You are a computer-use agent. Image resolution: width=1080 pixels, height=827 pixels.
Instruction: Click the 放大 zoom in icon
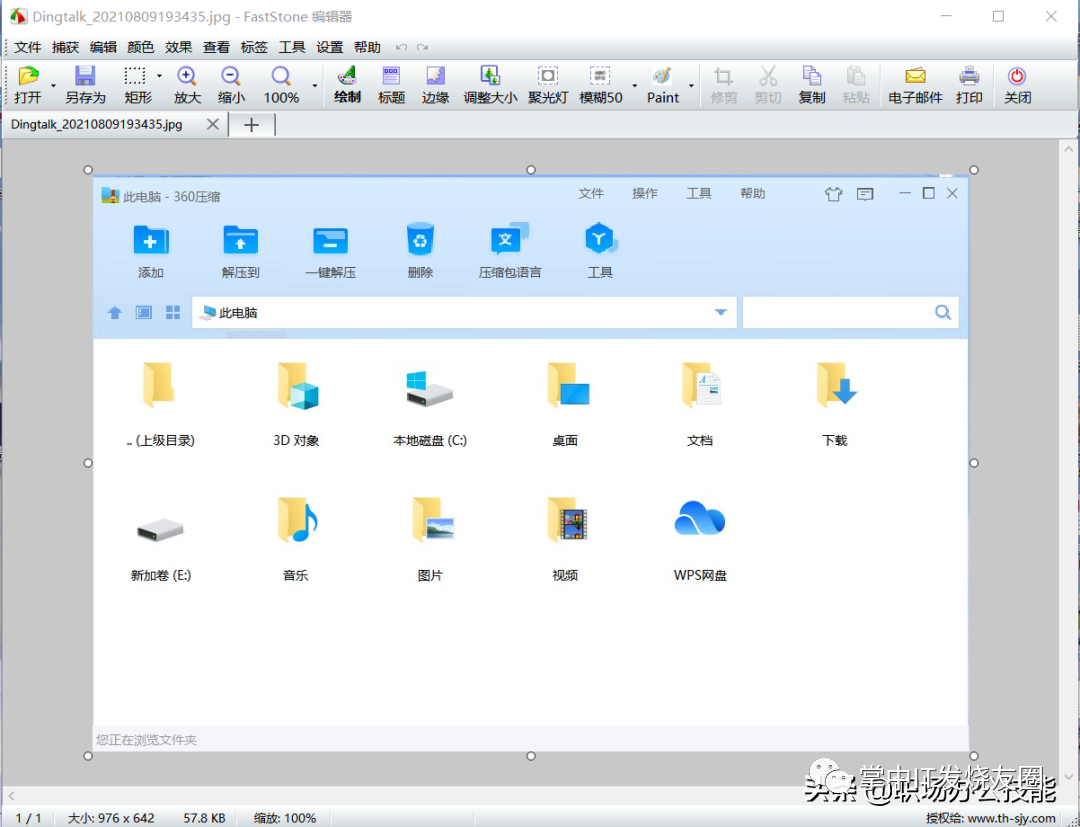click(x=187, y=85)
